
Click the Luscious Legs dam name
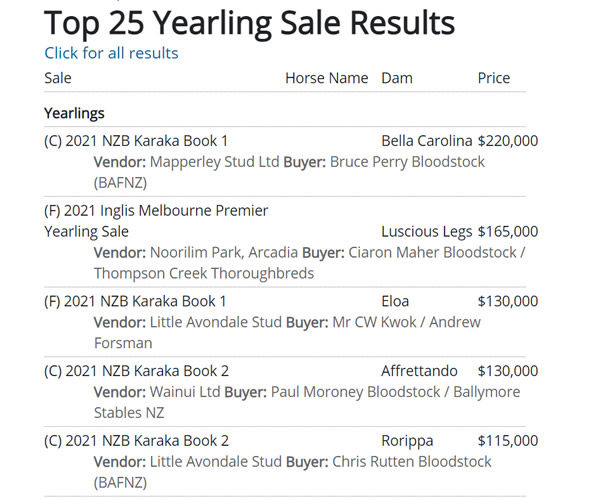[425, 232]
